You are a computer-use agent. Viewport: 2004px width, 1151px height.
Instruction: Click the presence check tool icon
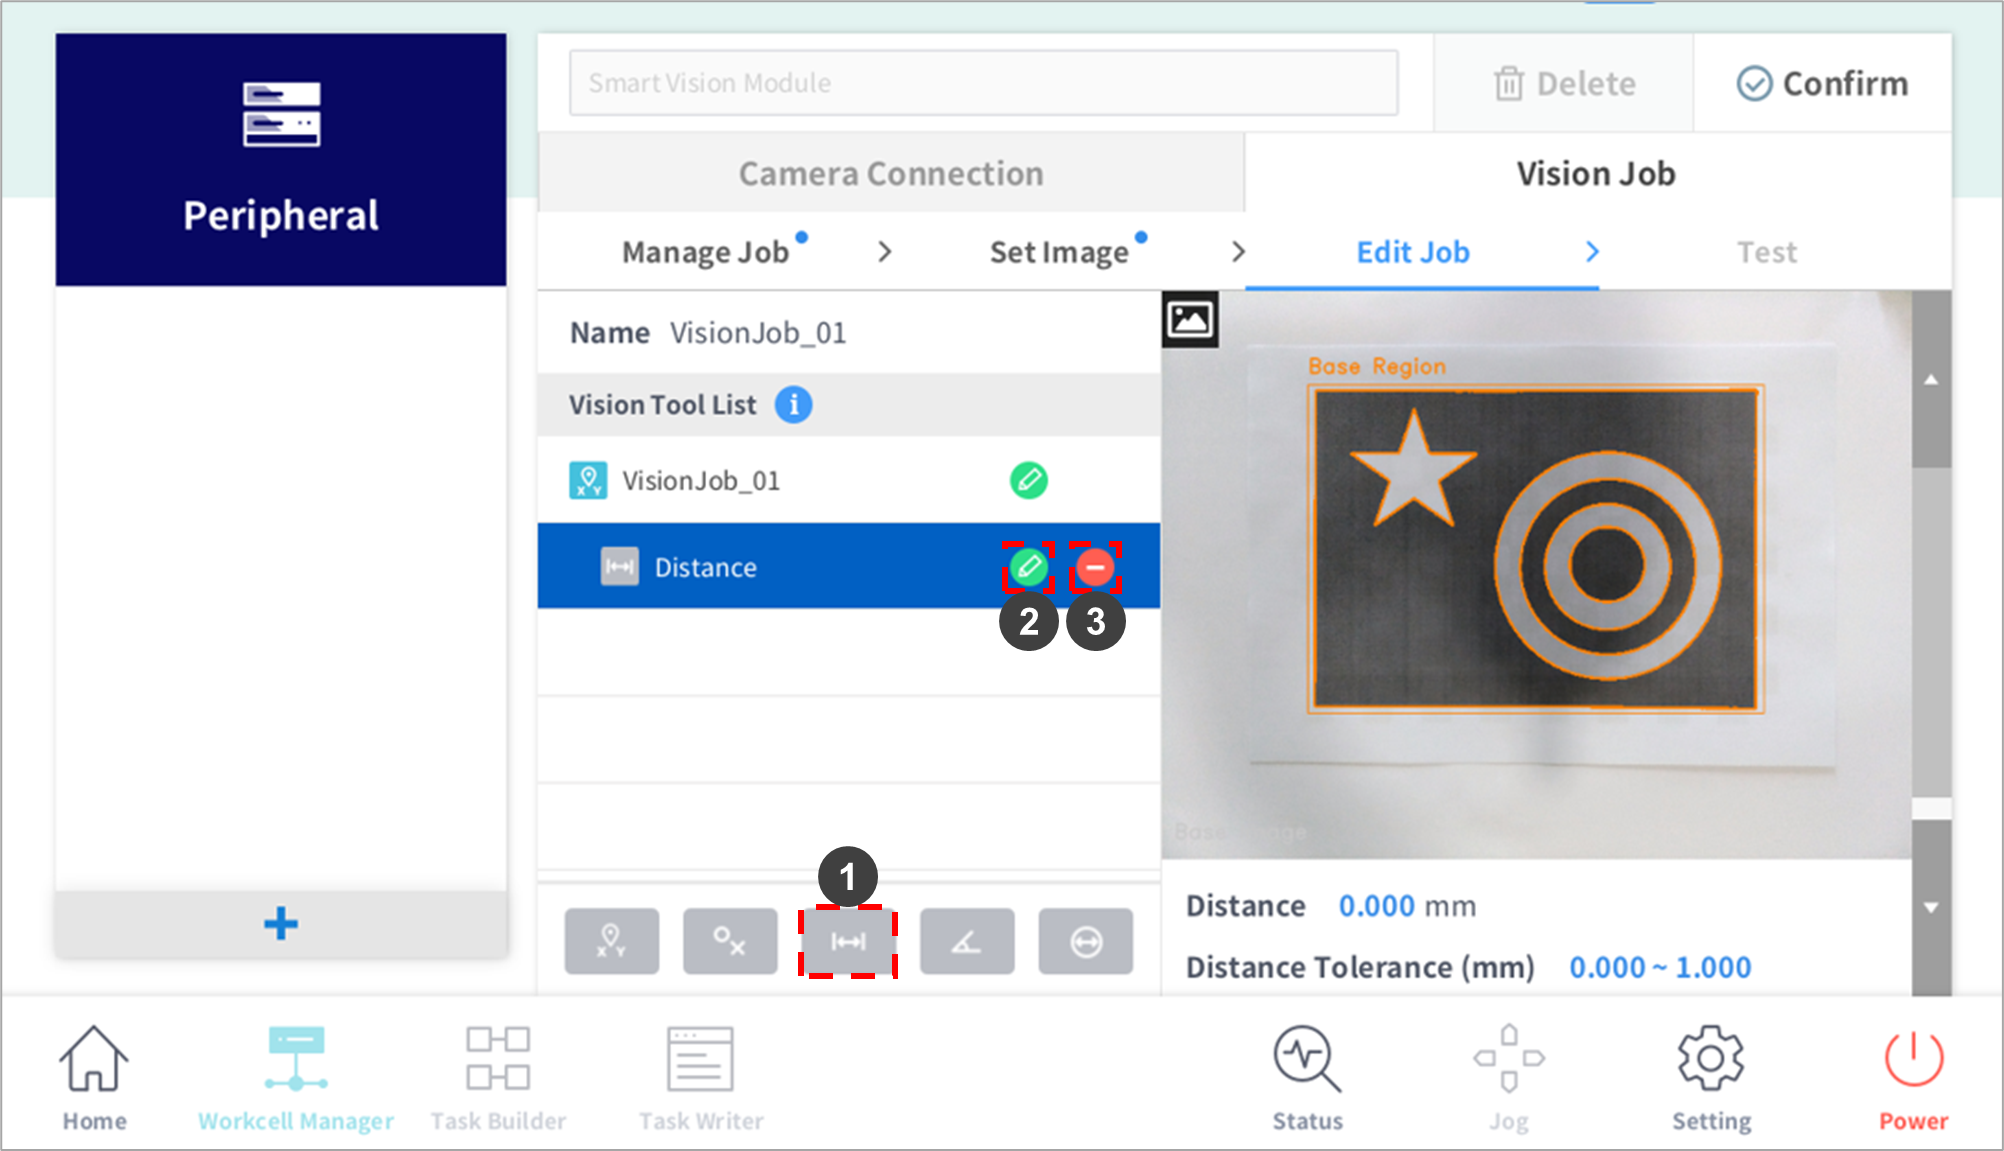point(730,941)
